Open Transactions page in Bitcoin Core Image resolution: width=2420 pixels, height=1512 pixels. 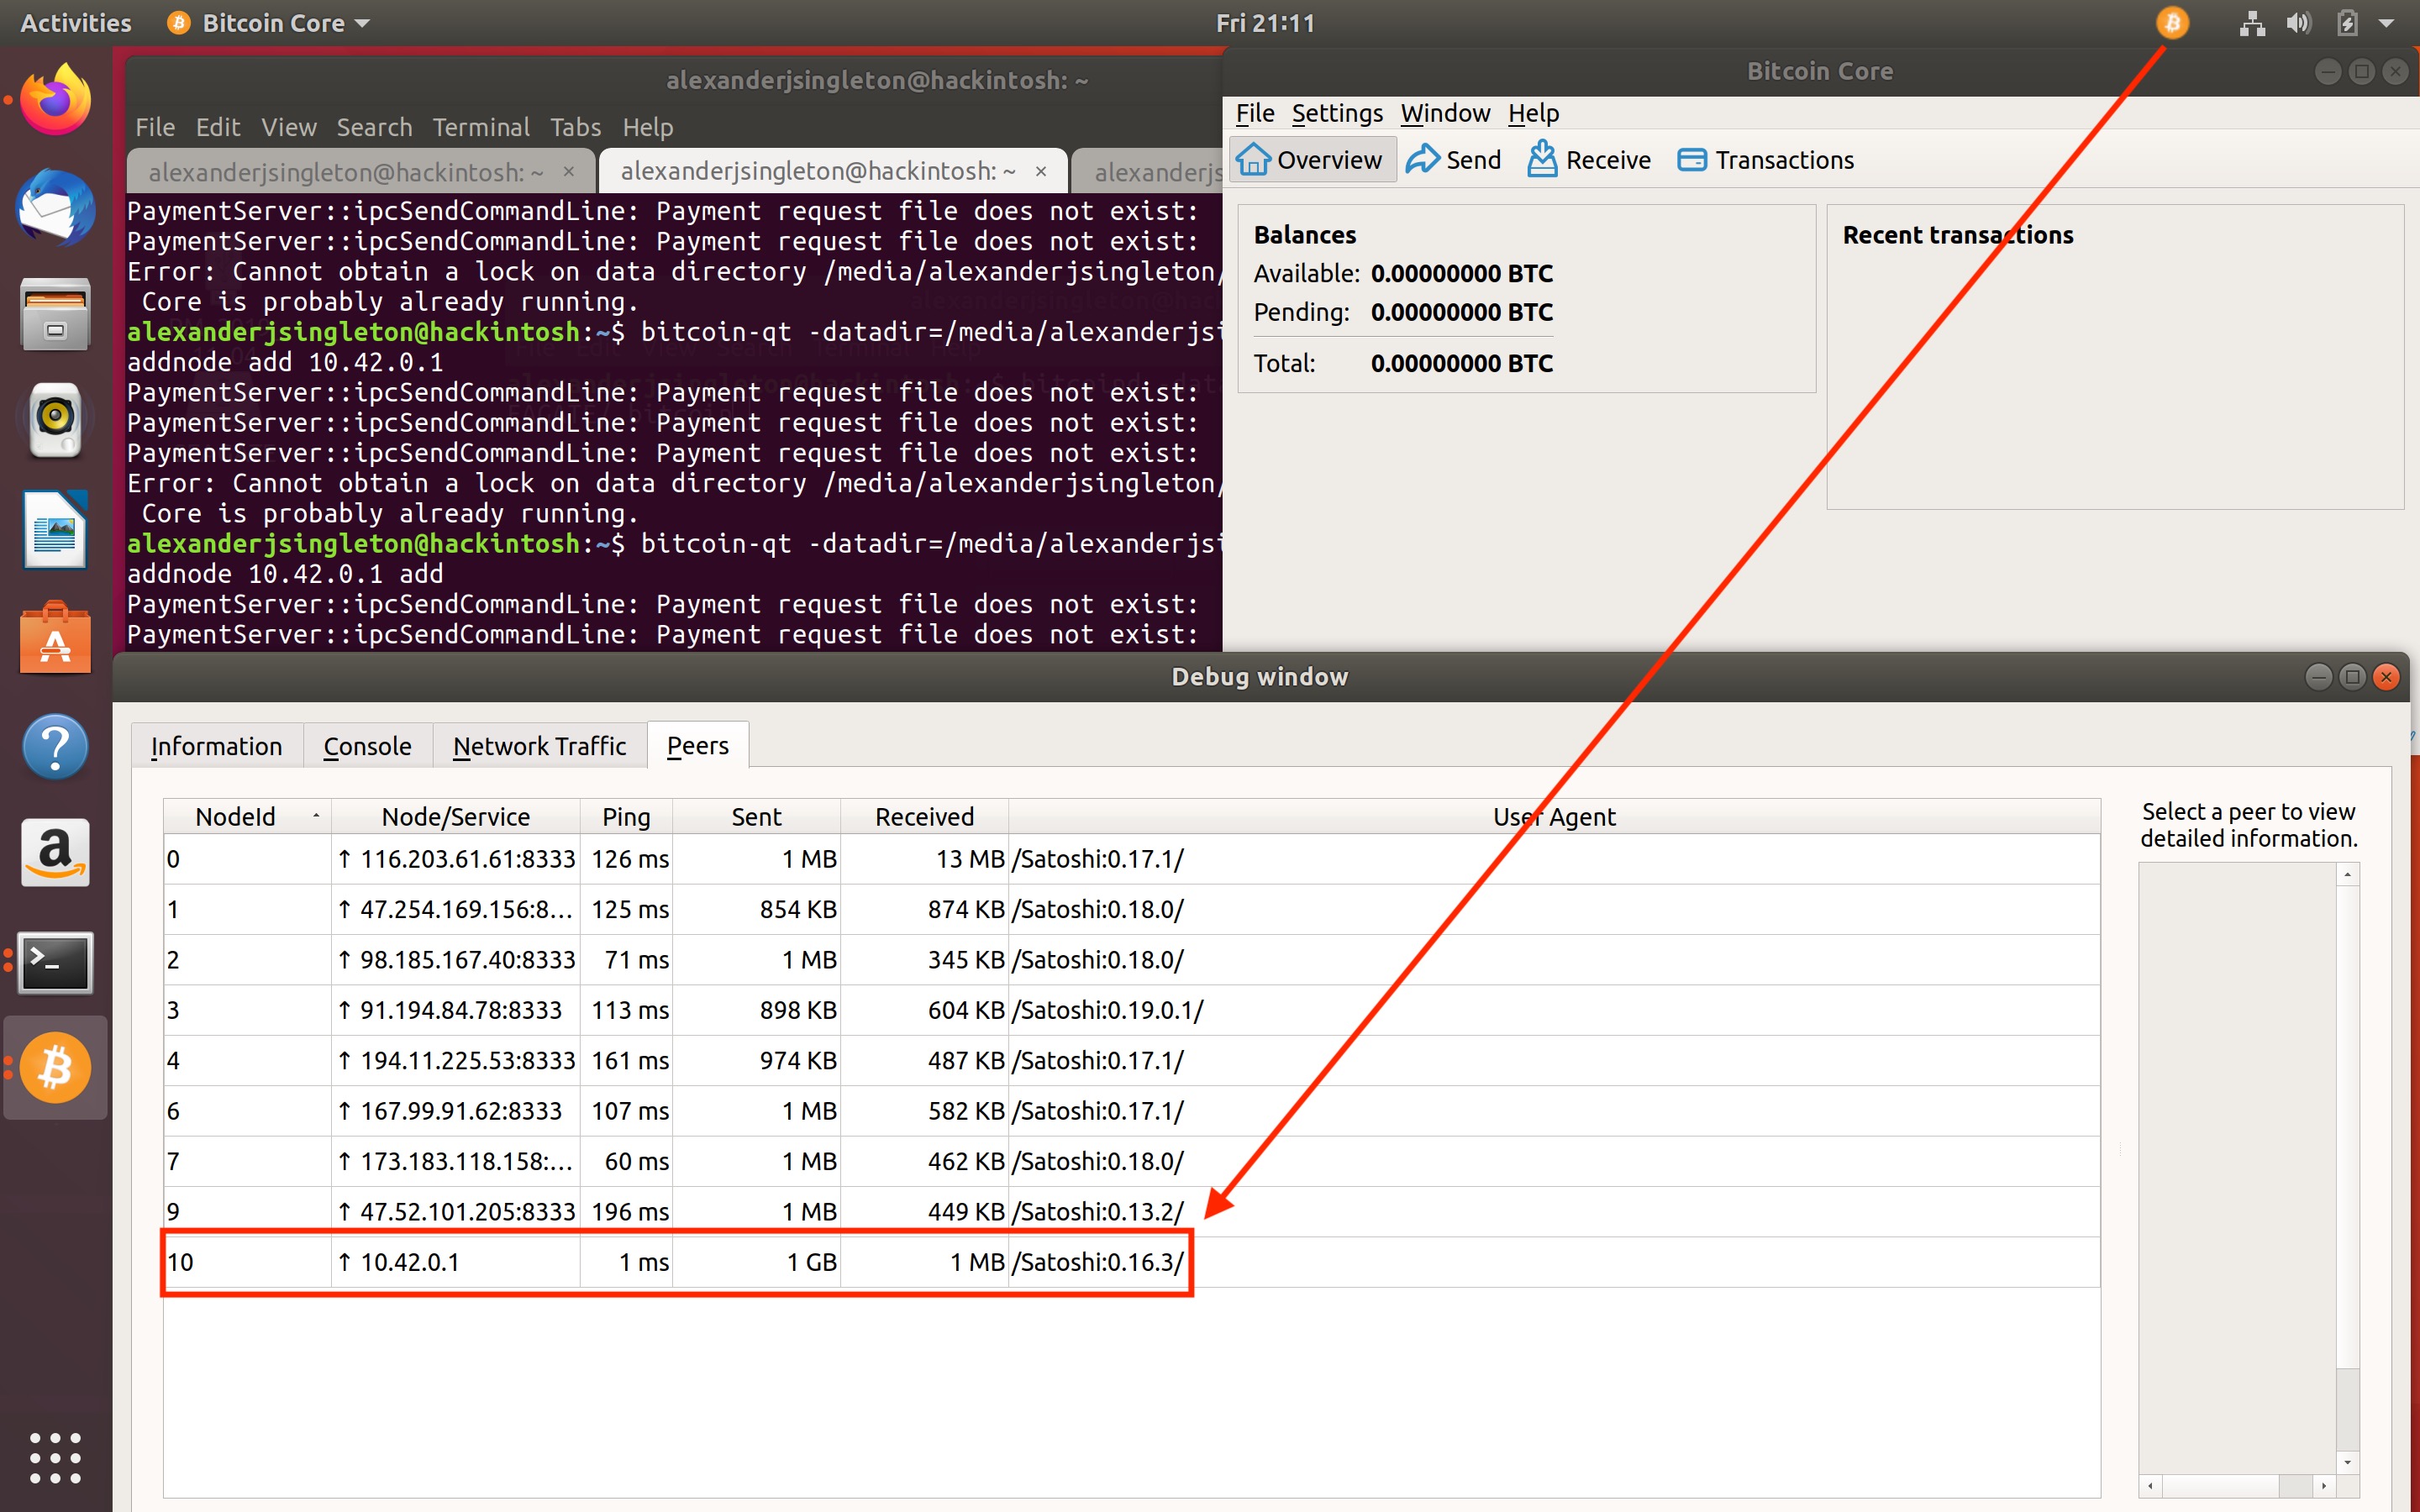[x=1766, y=160]
